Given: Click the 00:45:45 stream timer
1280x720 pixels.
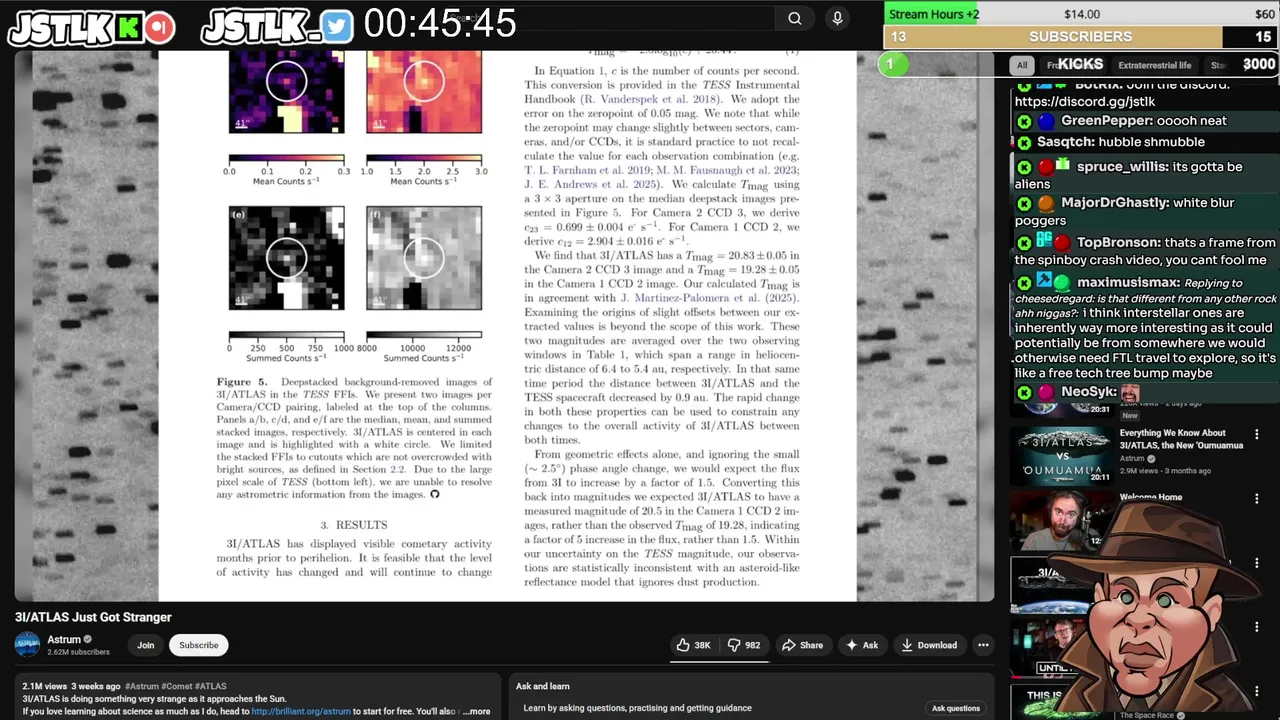Looking at the screenshot, I should (440, 23).
